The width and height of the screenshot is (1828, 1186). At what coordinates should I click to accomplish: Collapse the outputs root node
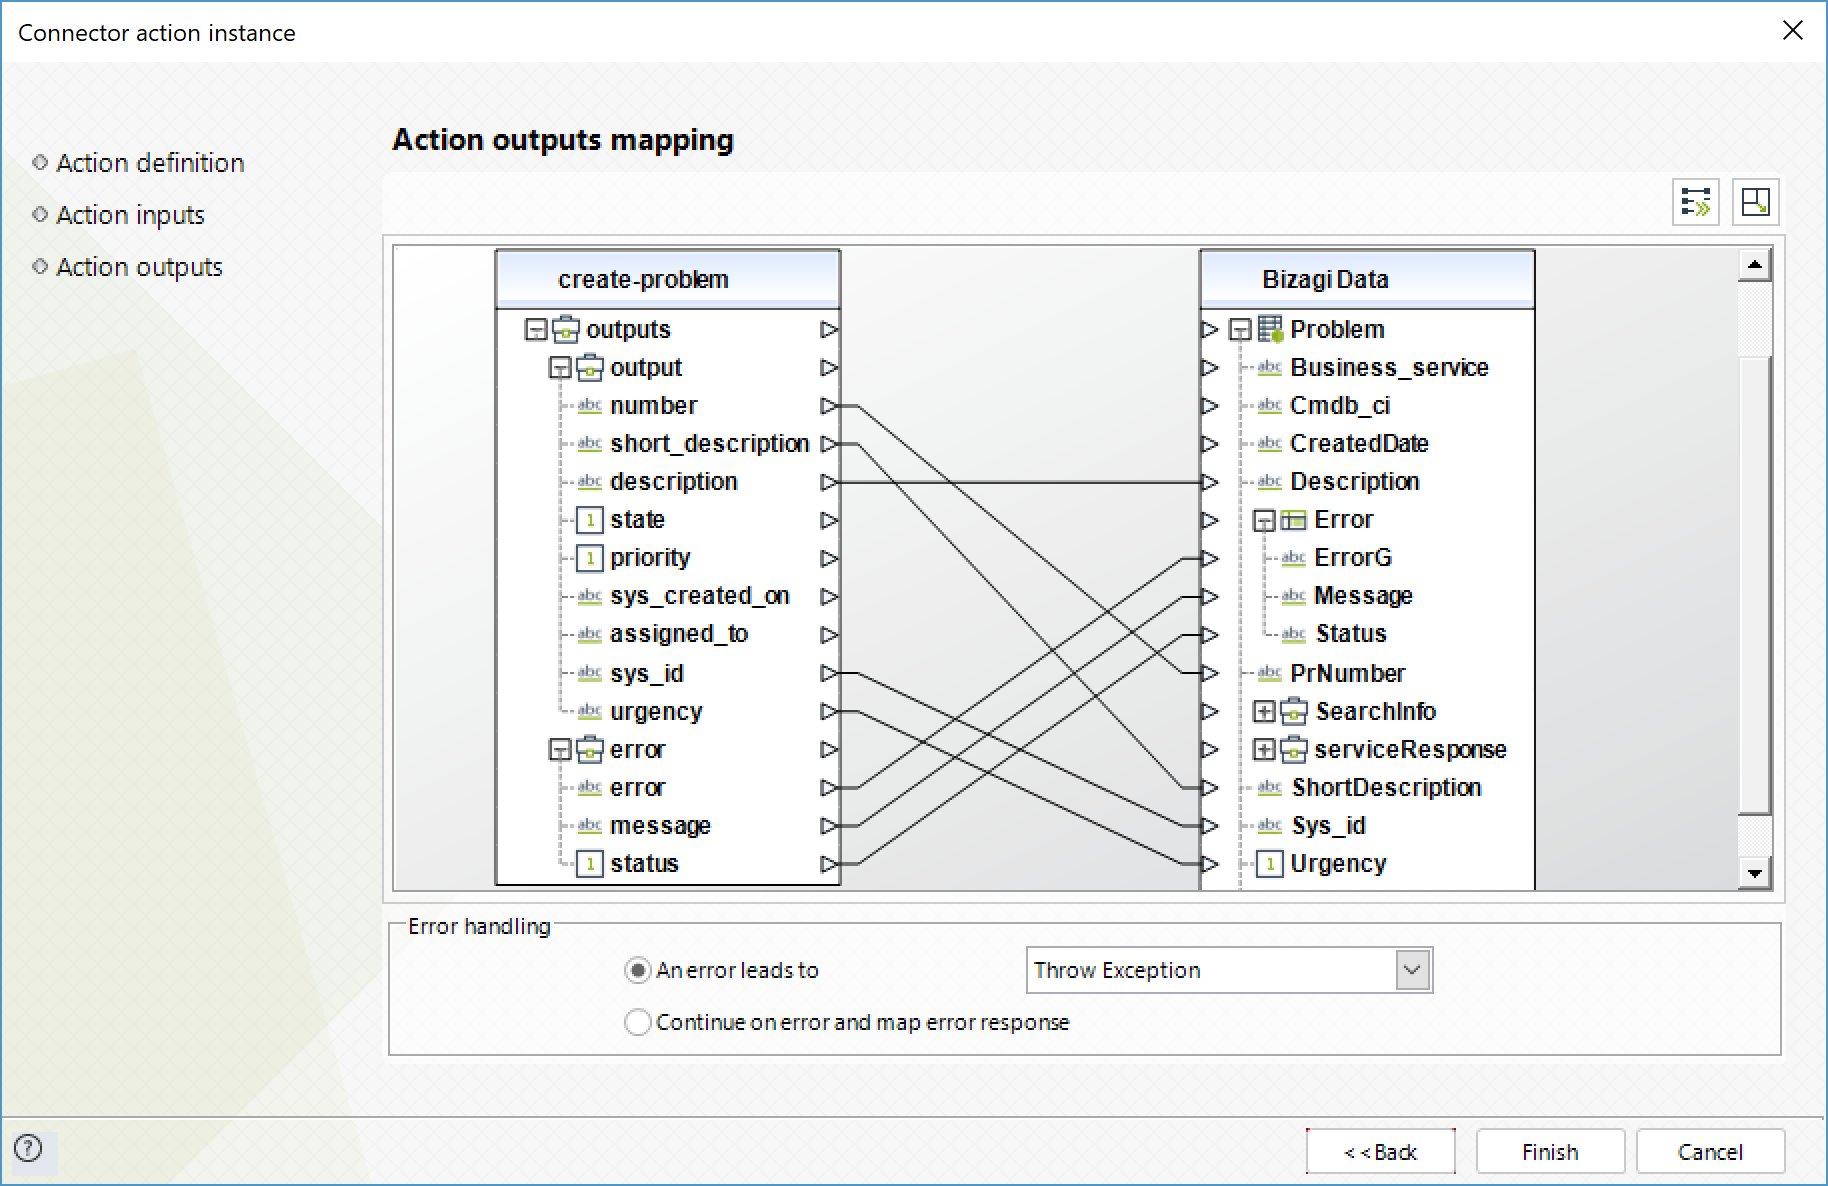(x=536, y=330)
